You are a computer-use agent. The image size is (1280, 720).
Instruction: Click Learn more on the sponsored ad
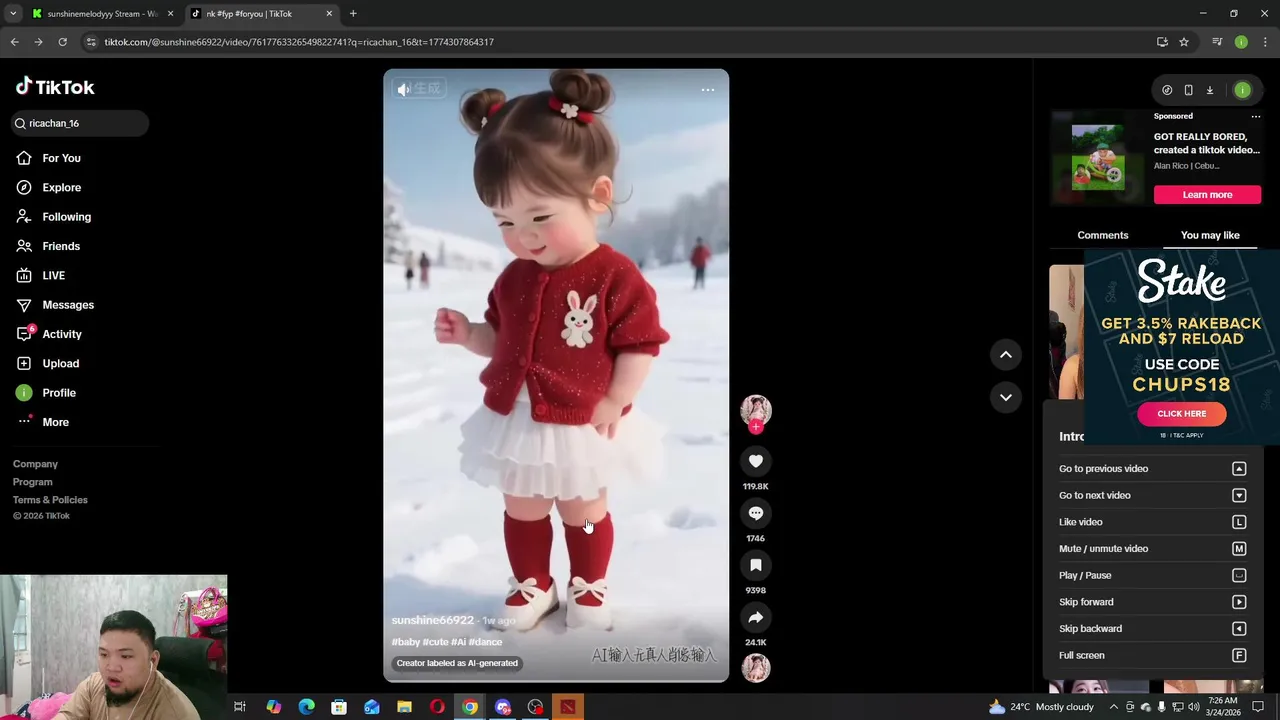click(x=1207, y=195)
